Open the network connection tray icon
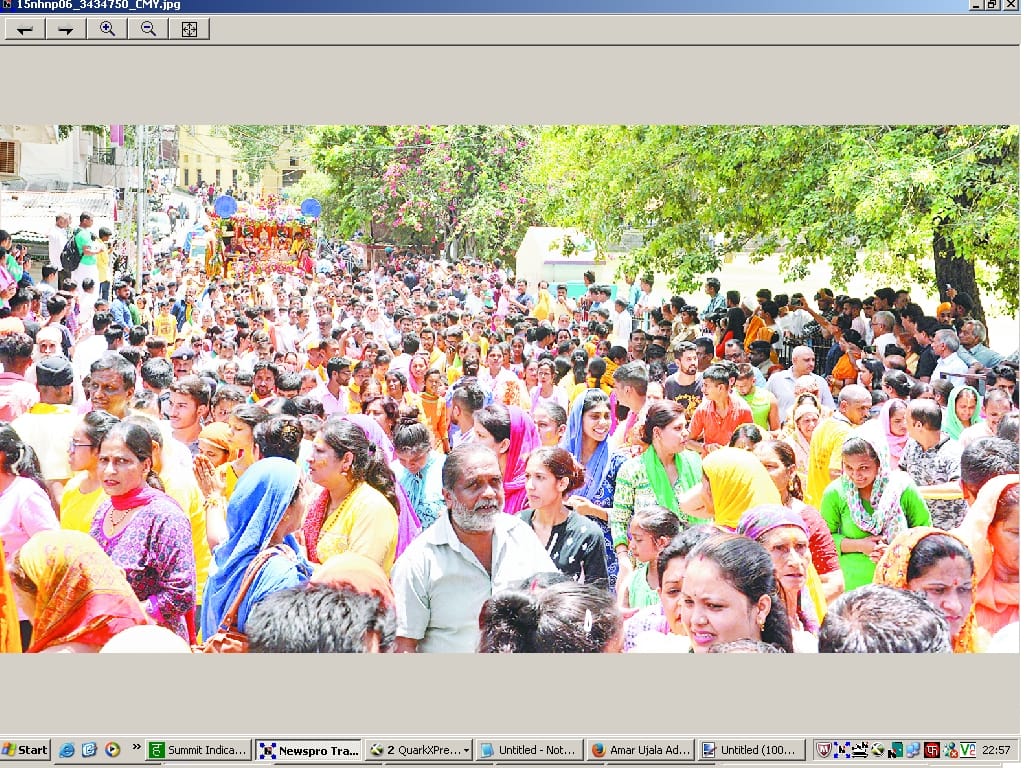Viewport: 1024px width, 768px height. tap(912, 750)
